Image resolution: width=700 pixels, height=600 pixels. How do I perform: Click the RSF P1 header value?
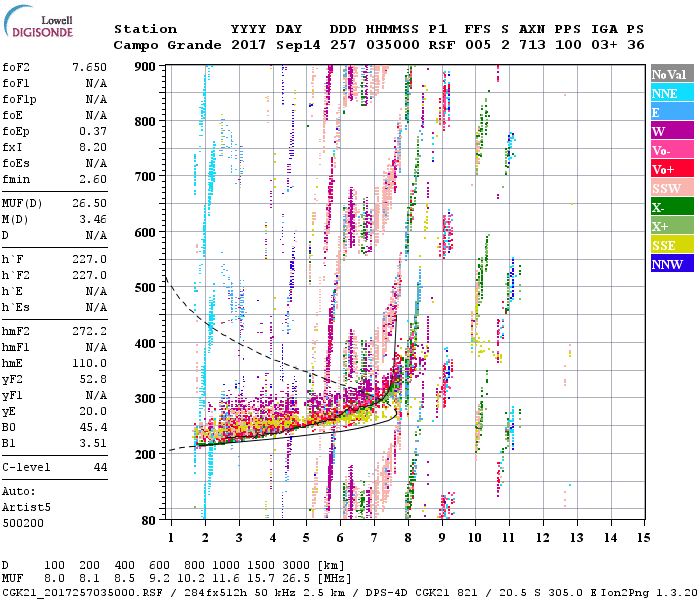click(442, 45)
